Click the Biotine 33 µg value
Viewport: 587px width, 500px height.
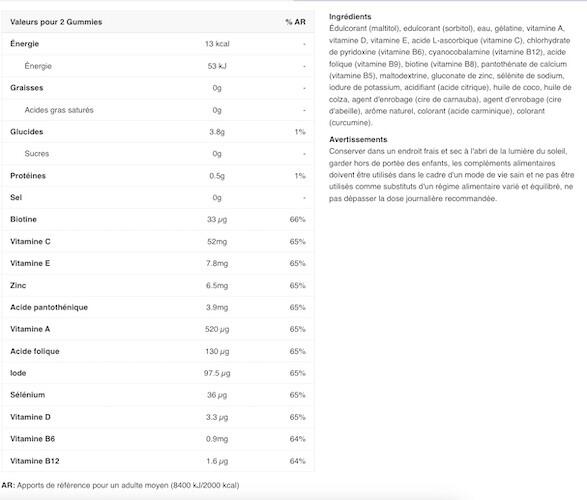(x=217, y=219)
